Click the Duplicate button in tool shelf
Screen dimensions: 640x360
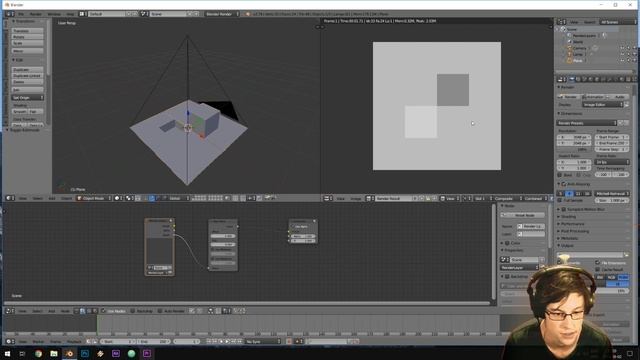28,70
